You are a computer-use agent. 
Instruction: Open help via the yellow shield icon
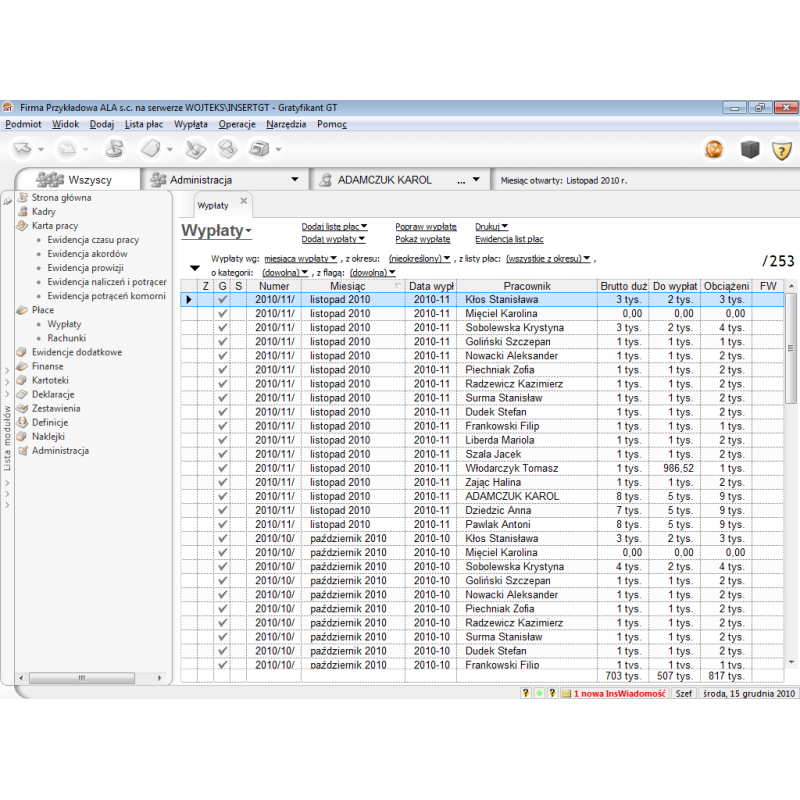coord(781,149)
